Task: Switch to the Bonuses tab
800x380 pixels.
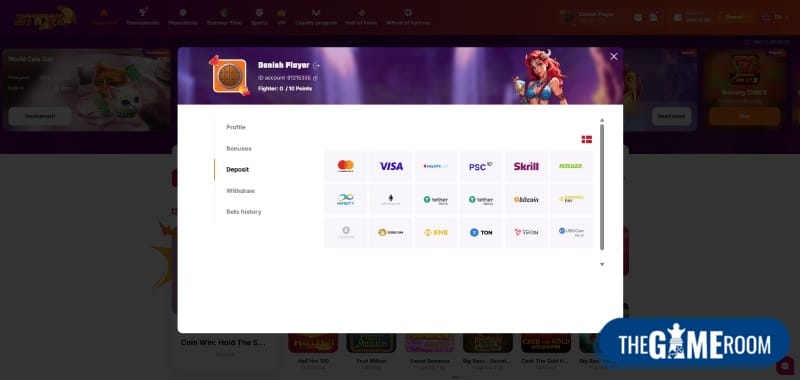Action: pos(239,148)
